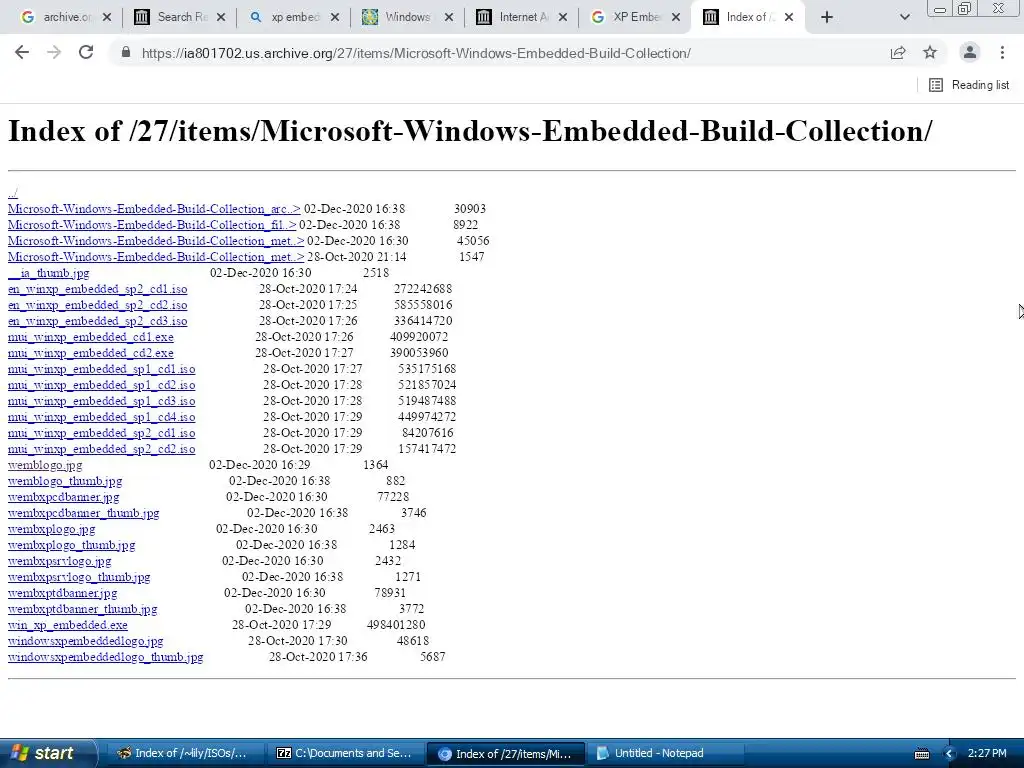Download mui_winxp_embedded_sp1_cd2.iso

click(x=101, y=385)
